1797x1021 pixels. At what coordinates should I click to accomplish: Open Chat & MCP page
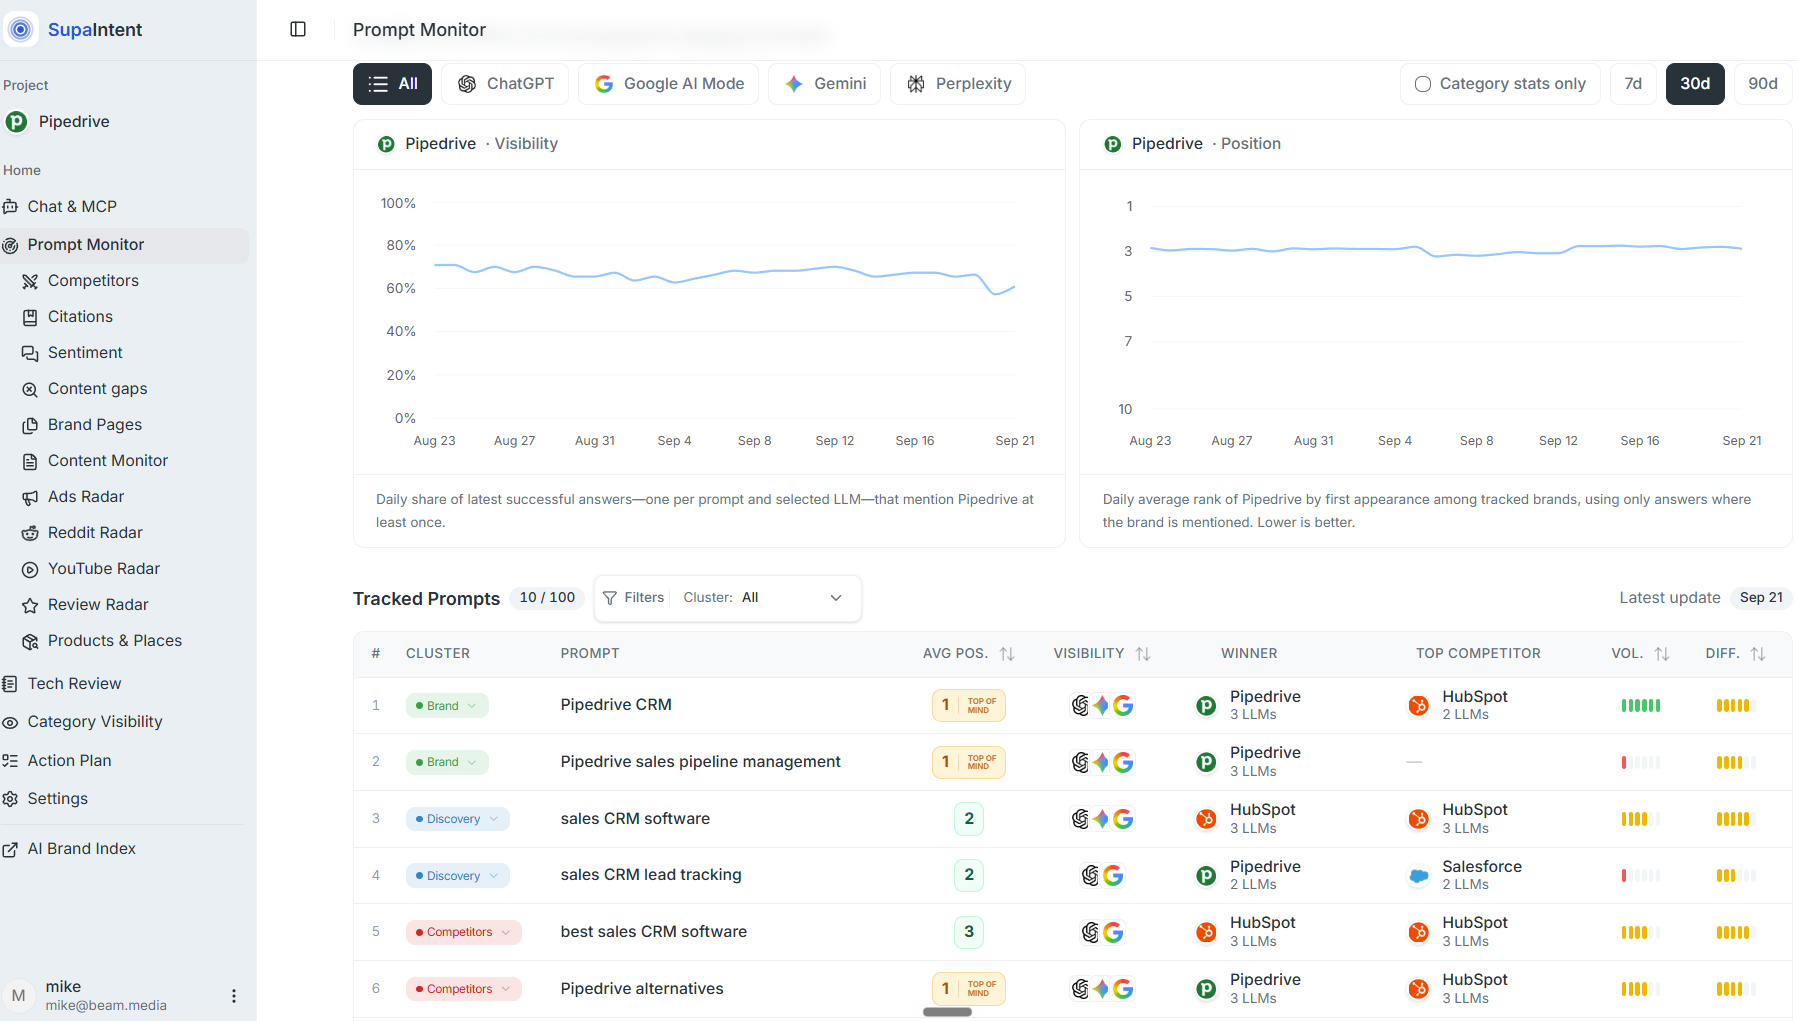[x=60, y=207]
